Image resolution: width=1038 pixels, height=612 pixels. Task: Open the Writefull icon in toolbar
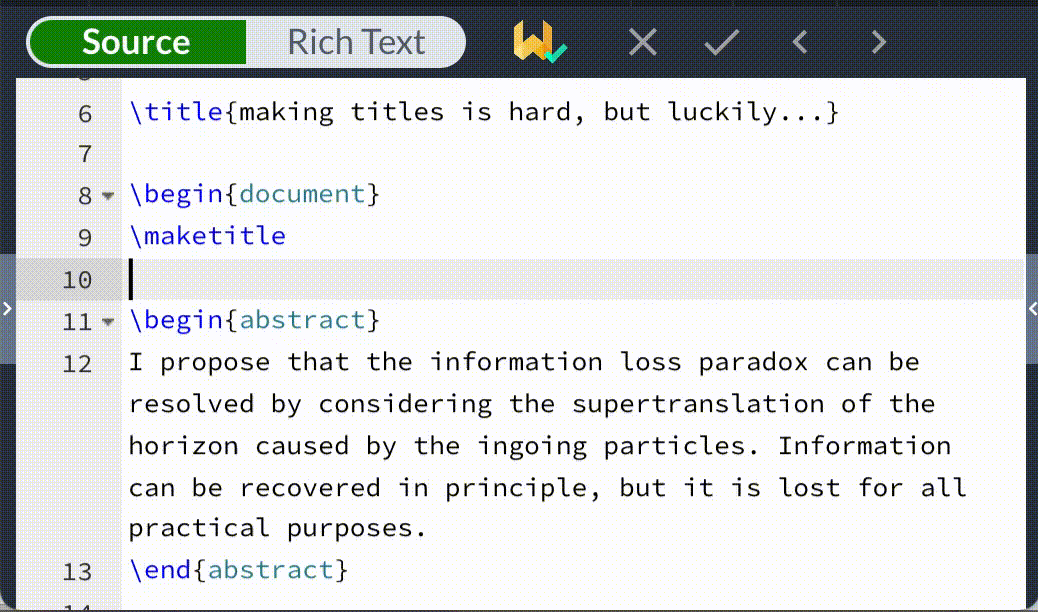click(x=538, y=42)
